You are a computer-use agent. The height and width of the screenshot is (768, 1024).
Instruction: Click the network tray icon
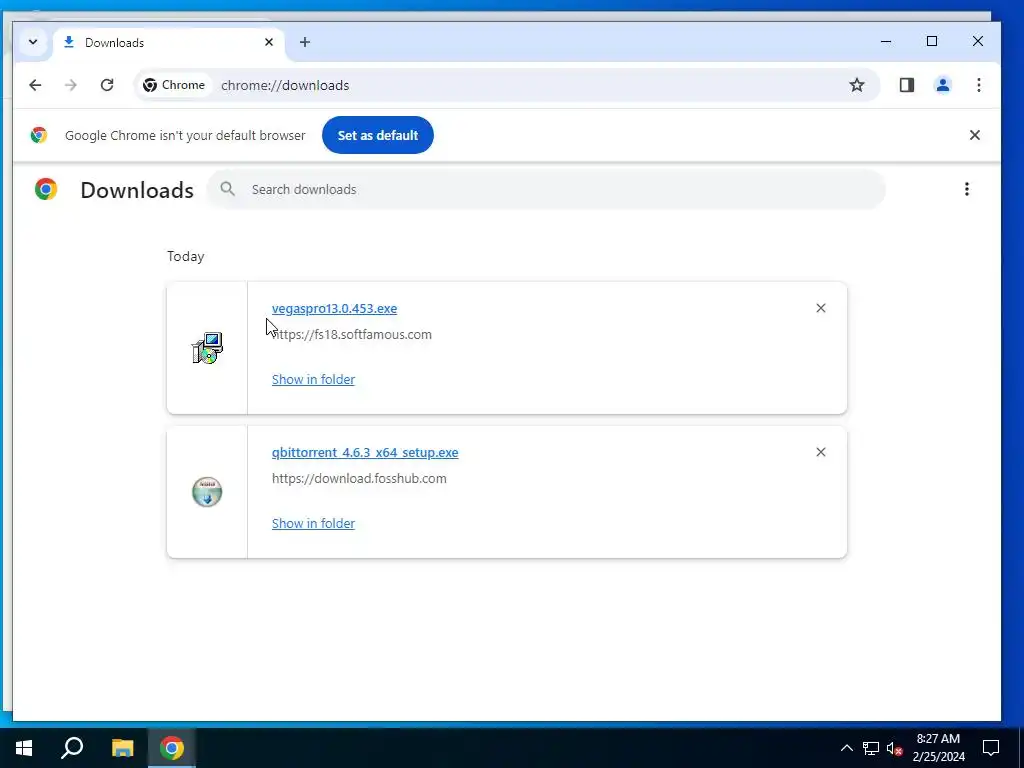(x=871, y=748)
